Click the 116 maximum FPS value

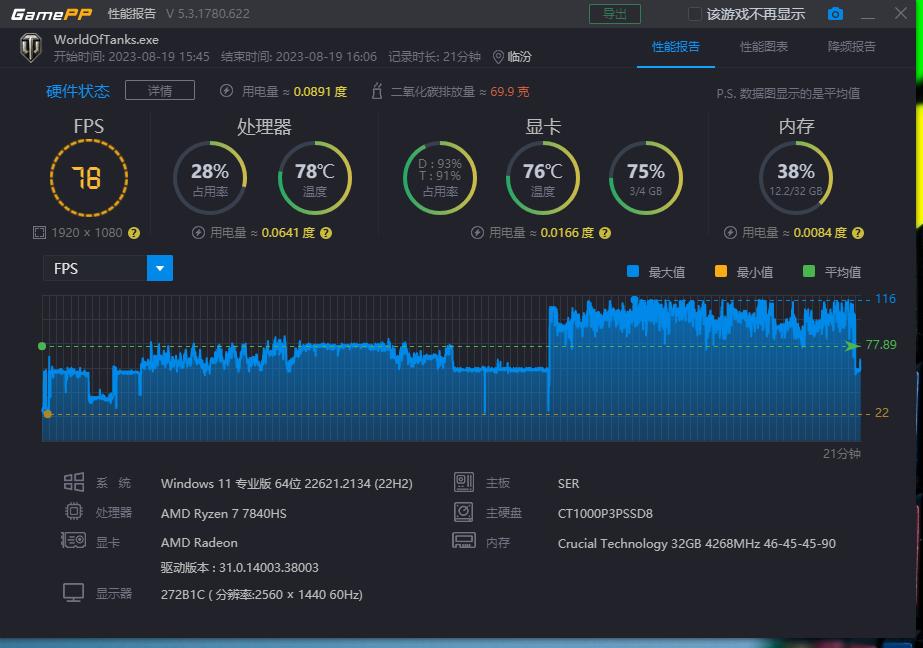(x=885, y=298)
